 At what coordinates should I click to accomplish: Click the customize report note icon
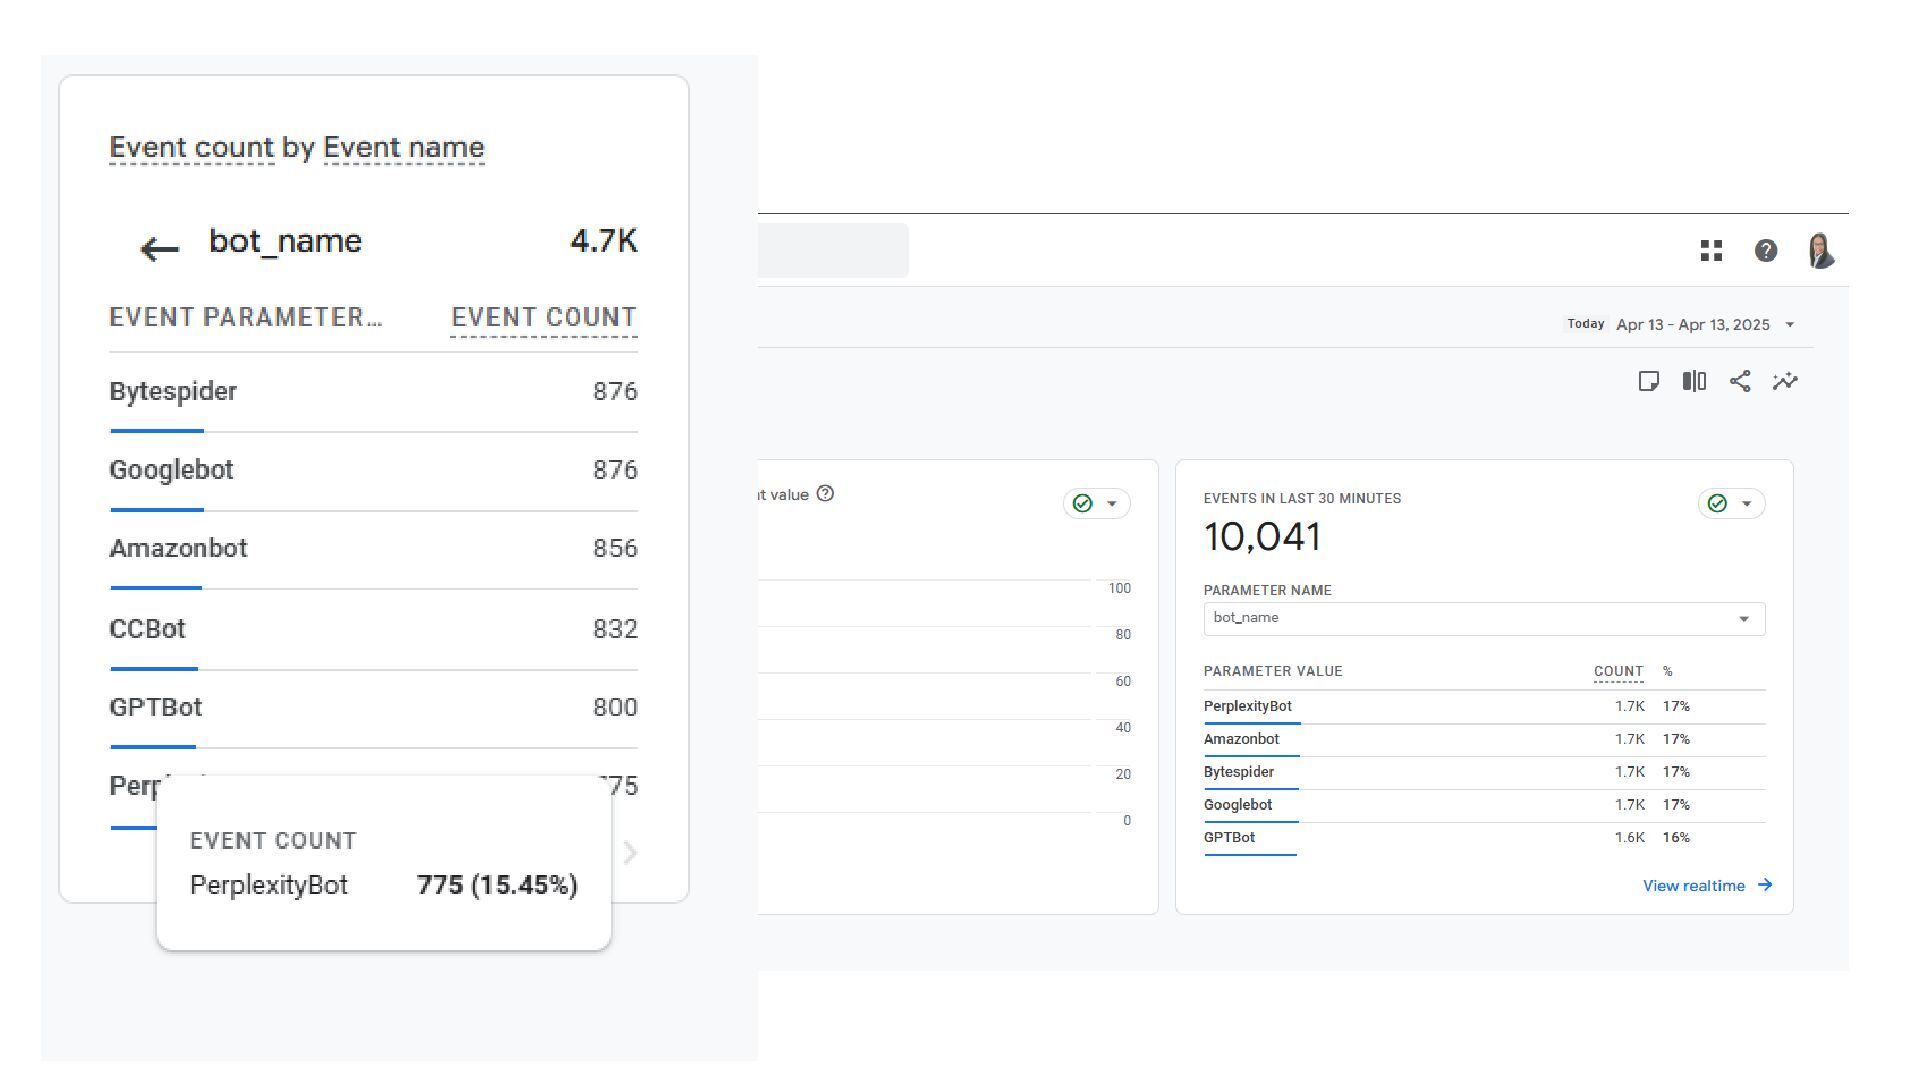tap(1649, 381)
